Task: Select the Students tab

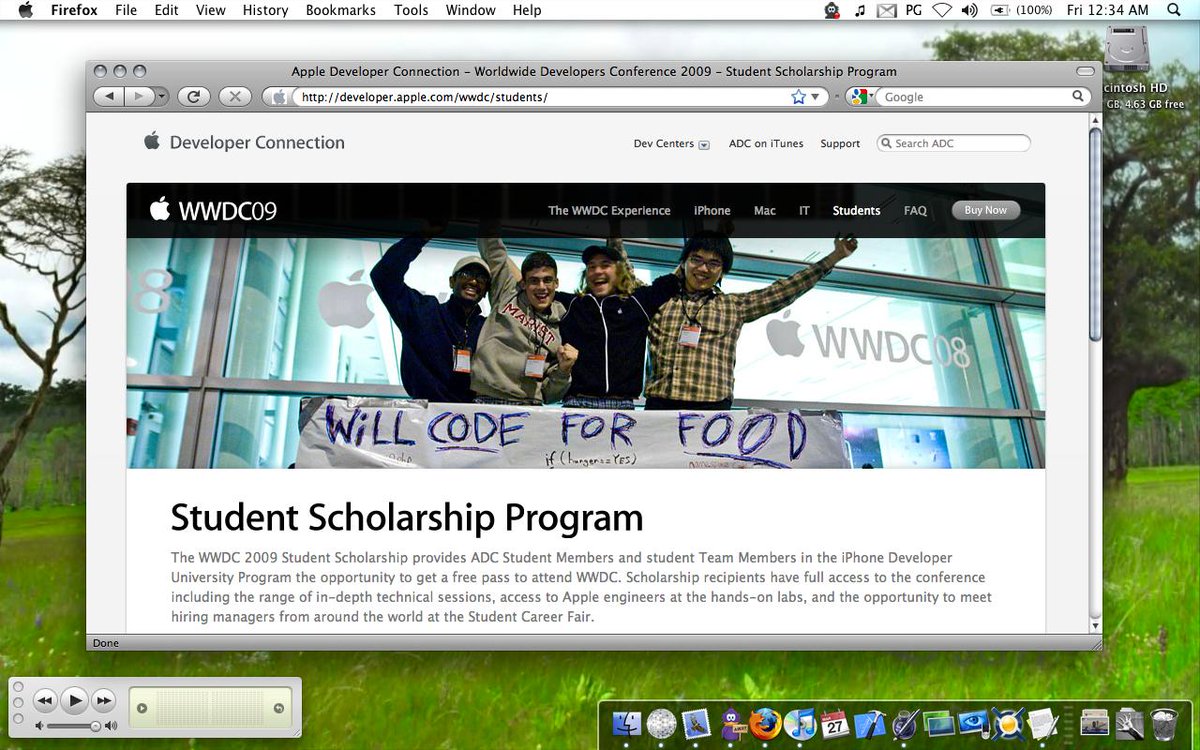Action: (x=856, y=210)
